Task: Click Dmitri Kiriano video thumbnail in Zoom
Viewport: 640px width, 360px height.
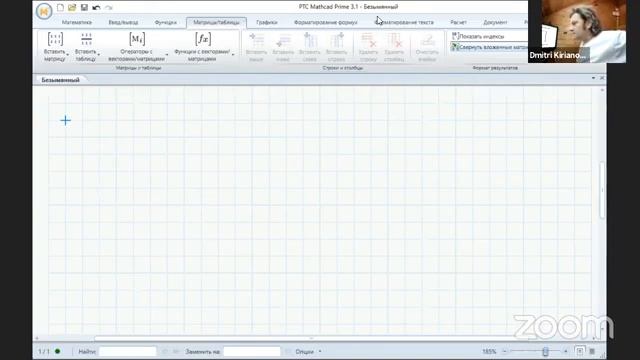Action: pyautogui.click(x=577, y=31)
